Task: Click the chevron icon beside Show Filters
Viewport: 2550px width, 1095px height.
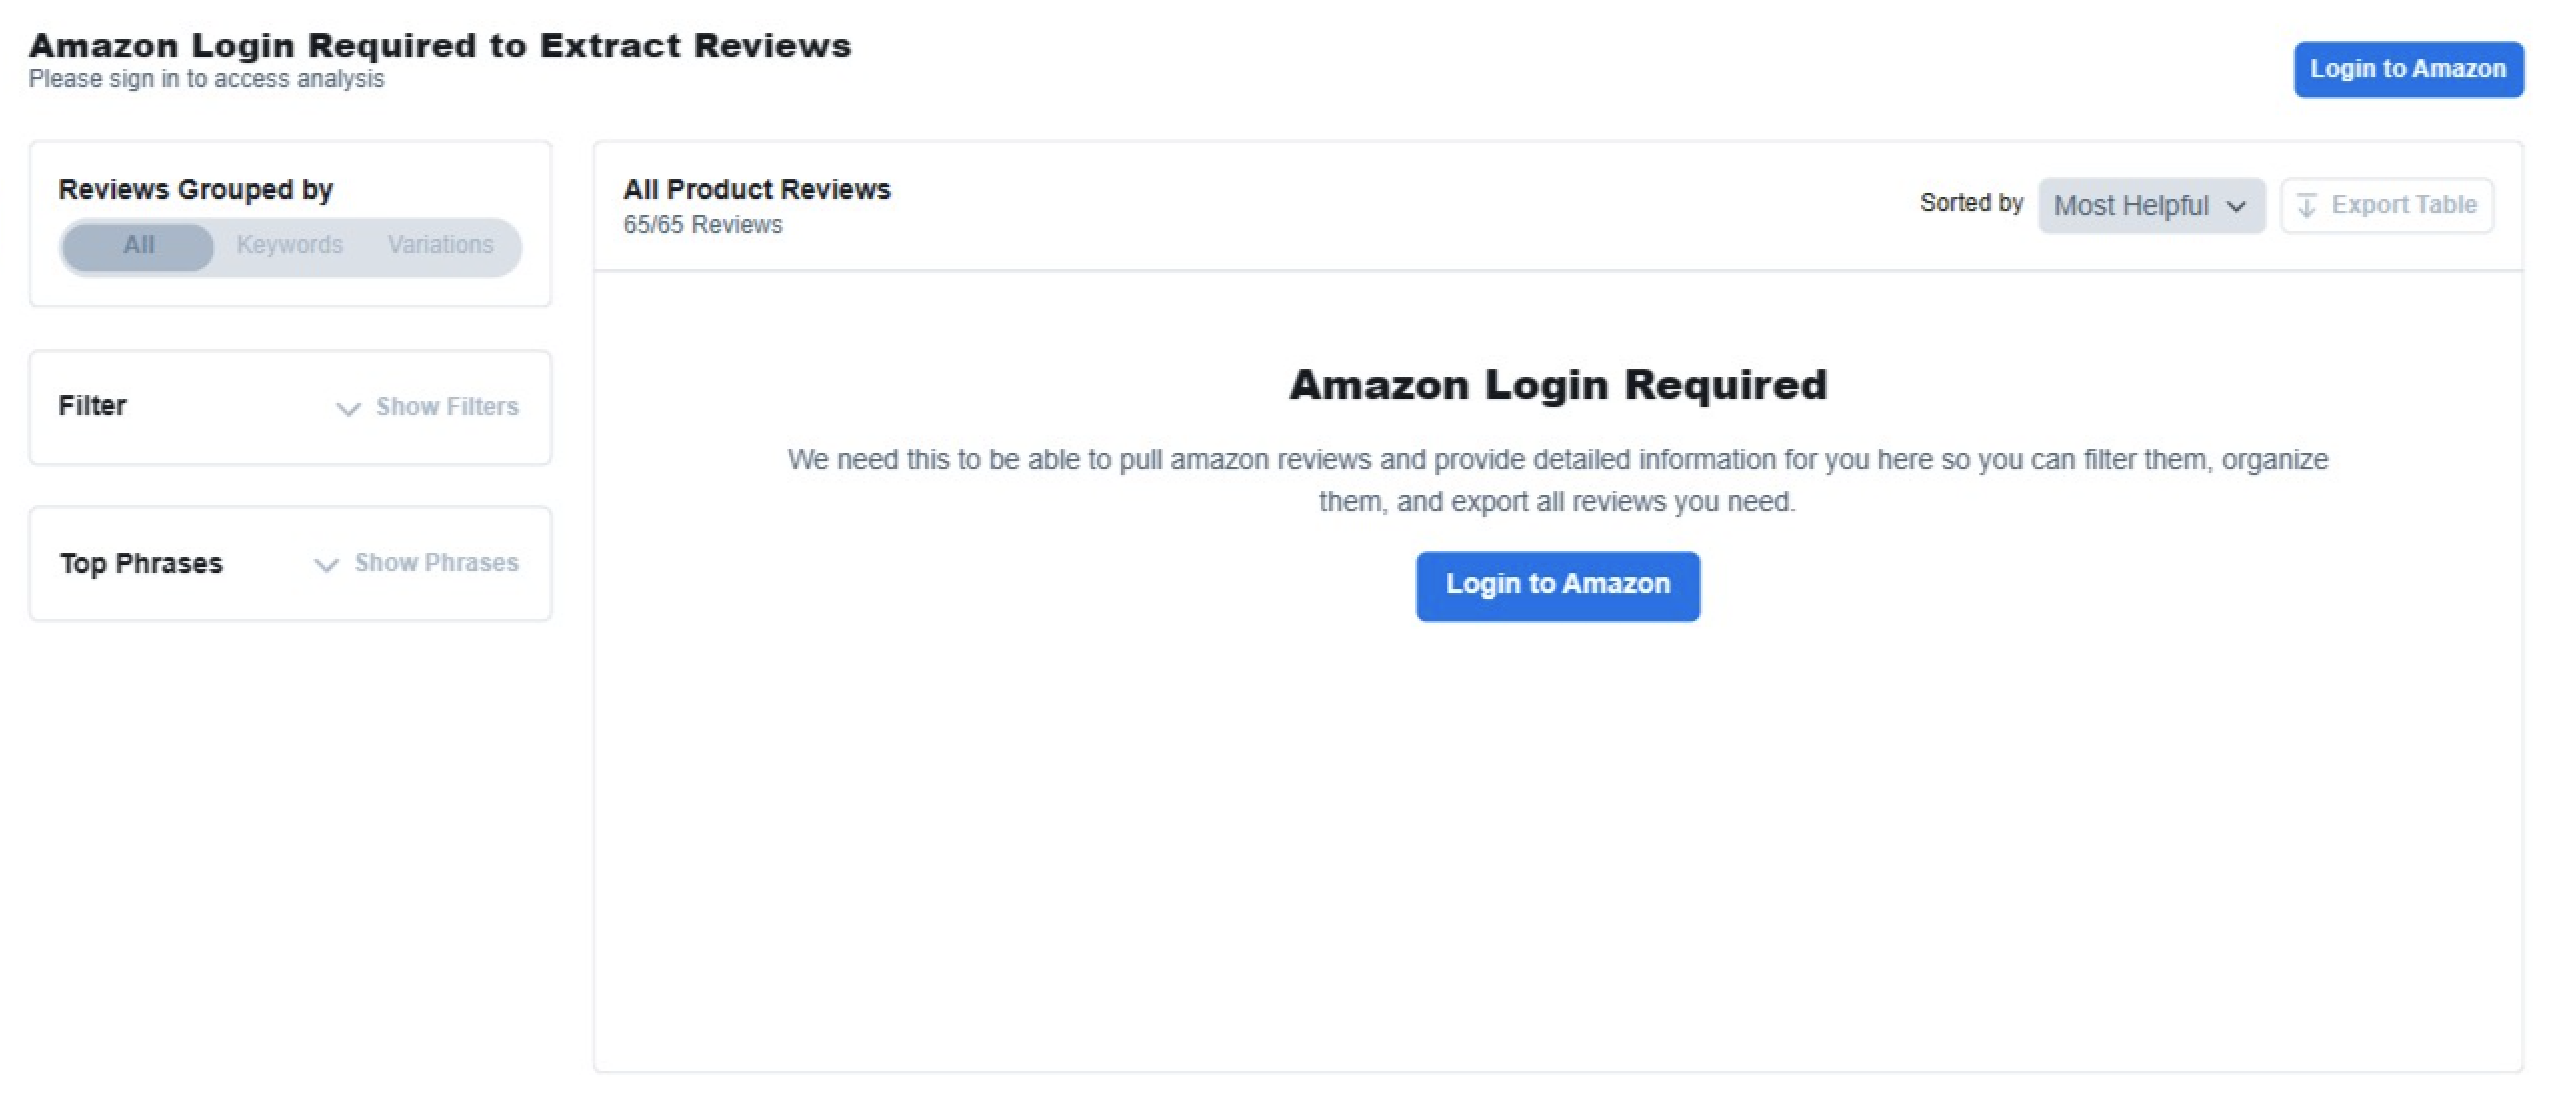Action: pyautogui.click(x=347, y=408)
